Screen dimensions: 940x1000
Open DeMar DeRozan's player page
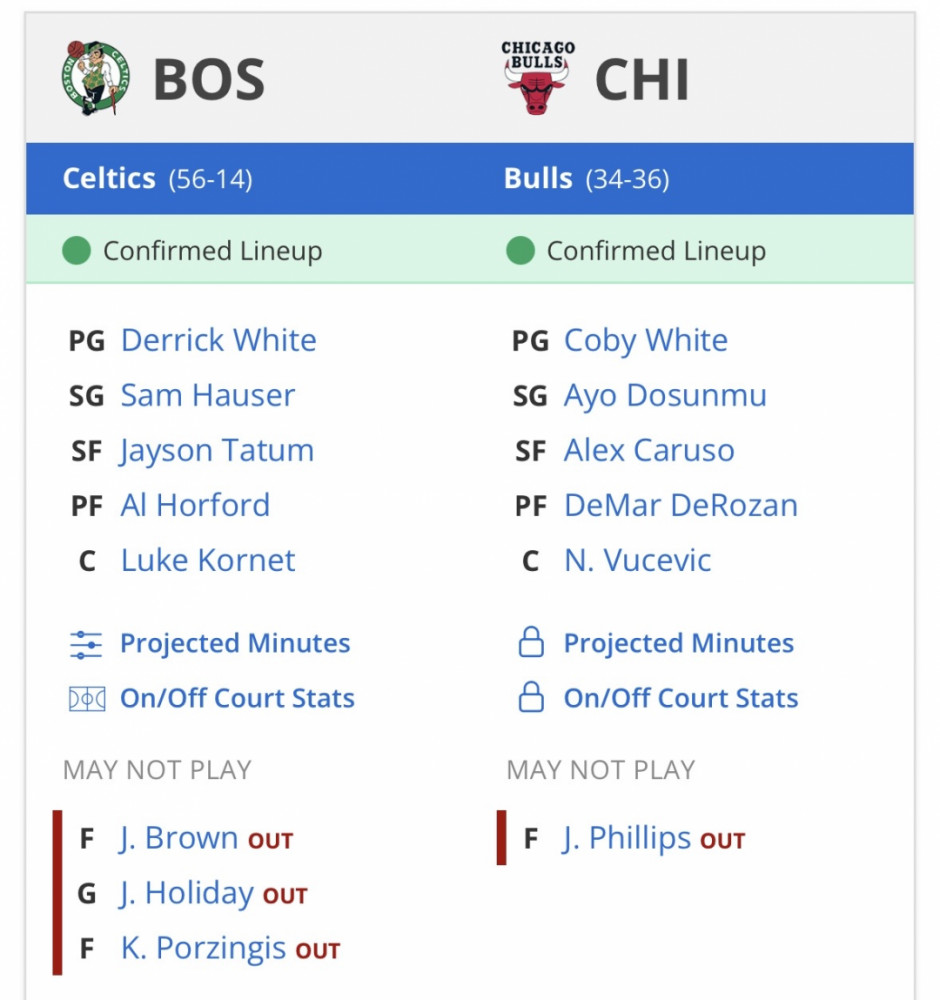click(x=681, y=505)
